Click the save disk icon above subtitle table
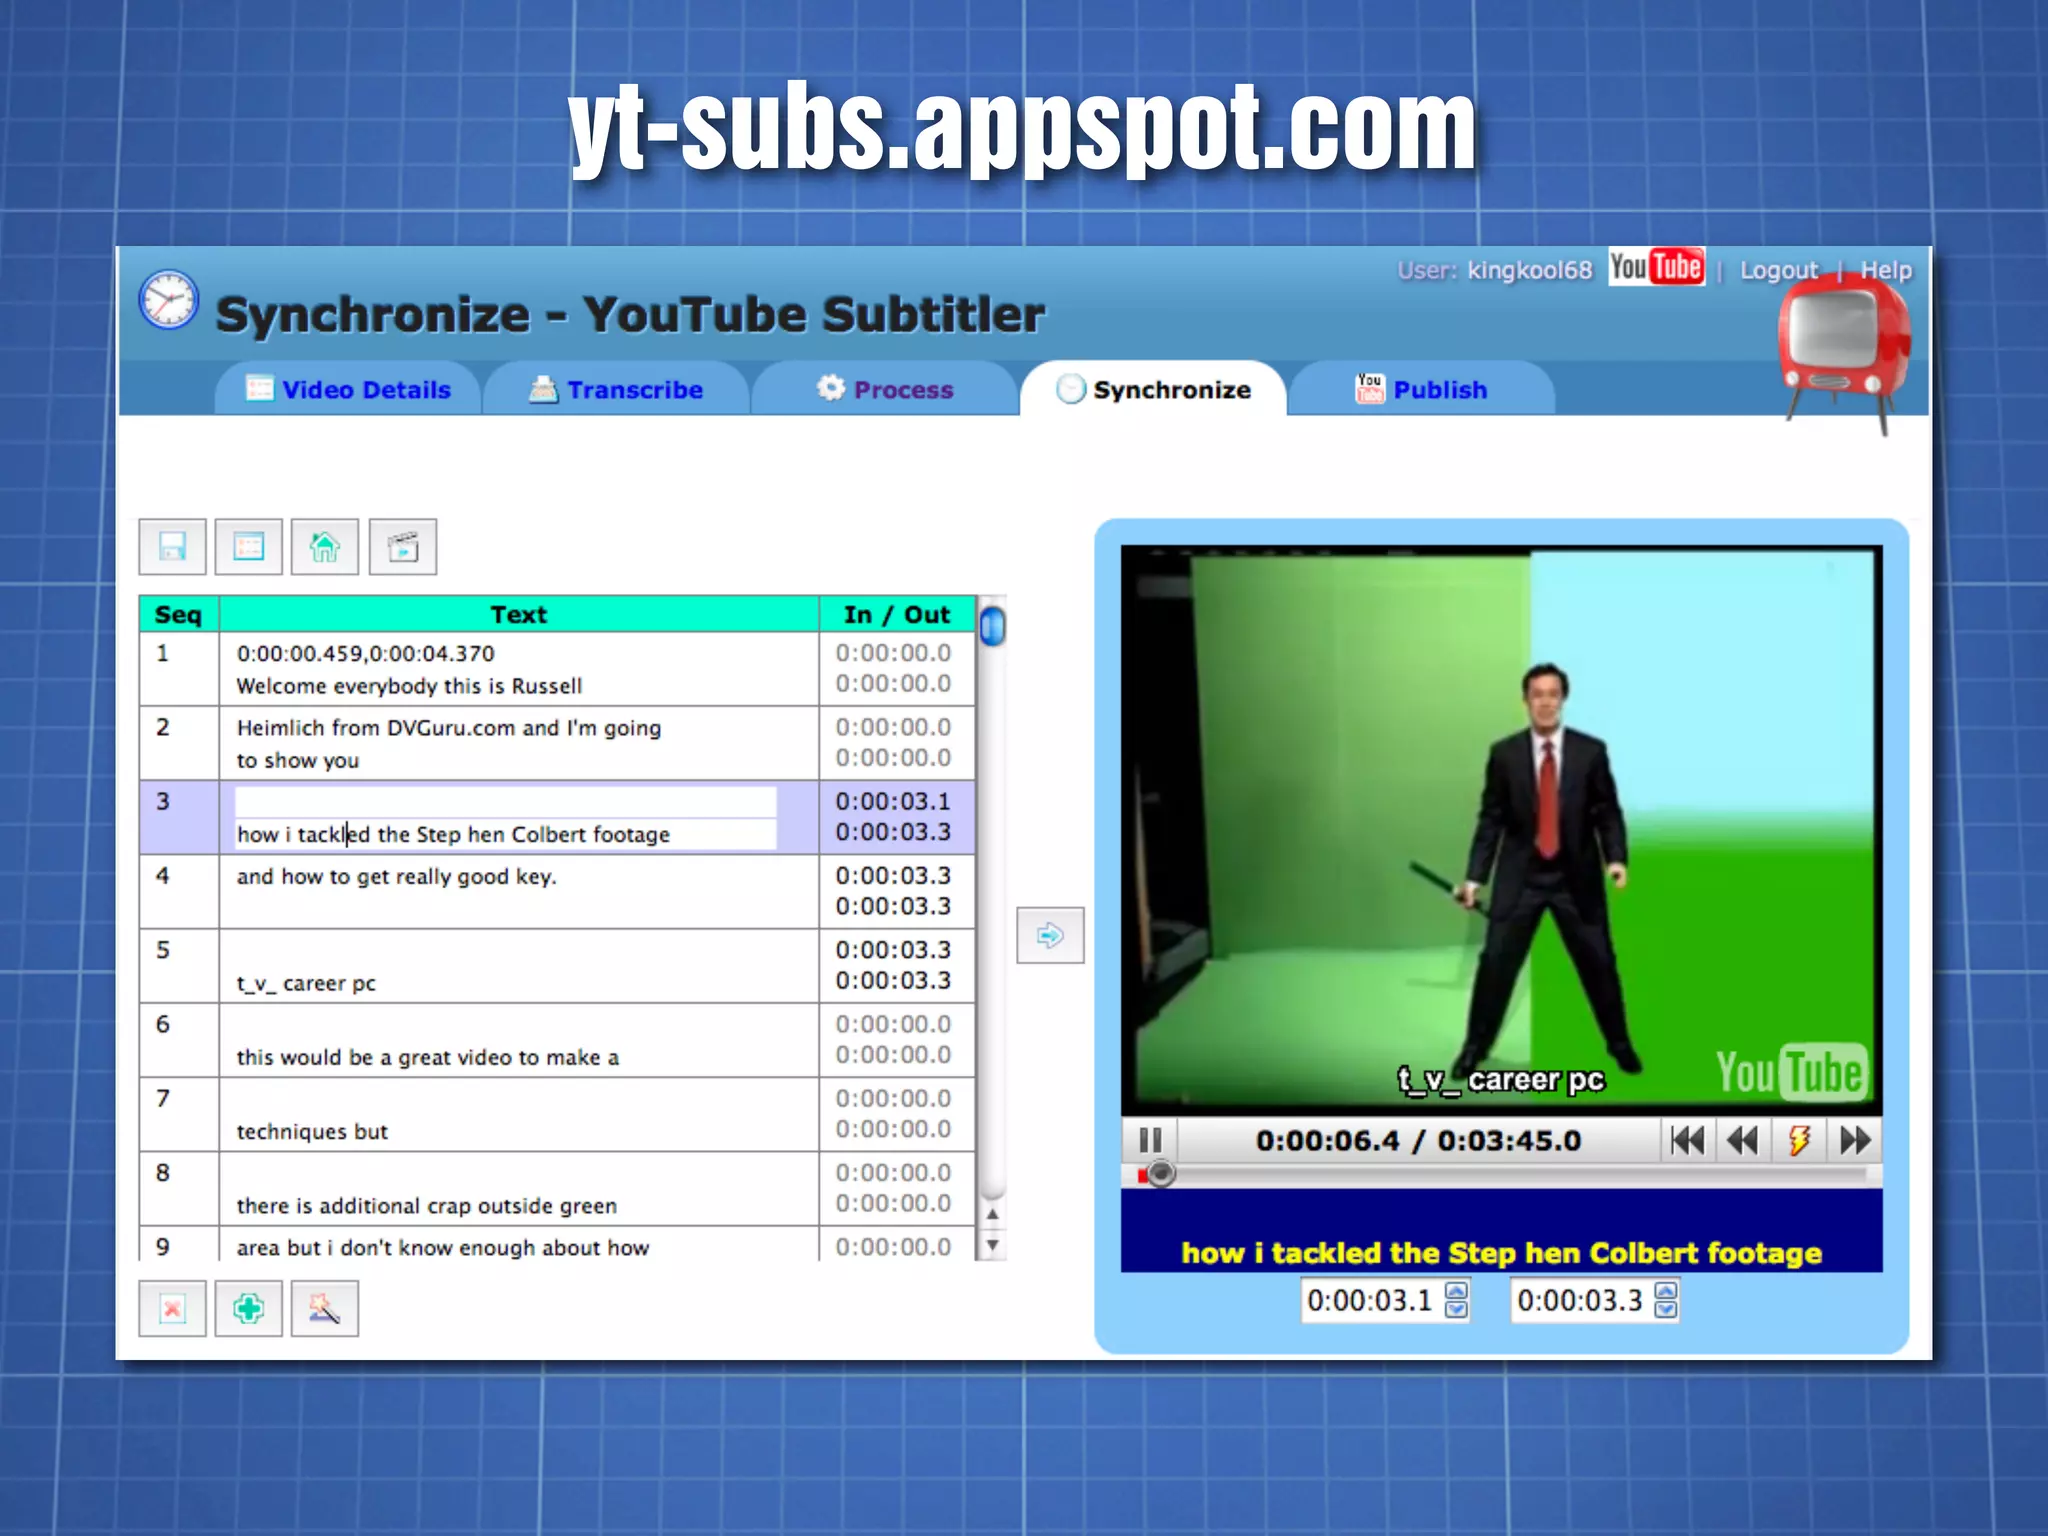 pyautogui.click(x=172, y=547)
